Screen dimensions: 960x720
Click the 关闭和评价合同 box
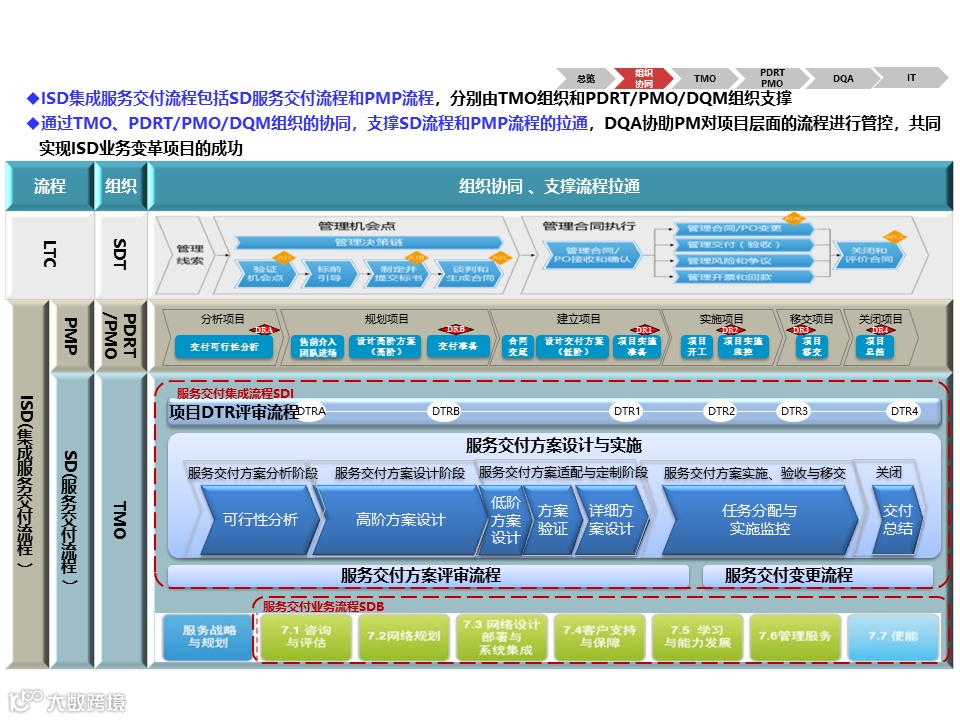coord(868,255)
